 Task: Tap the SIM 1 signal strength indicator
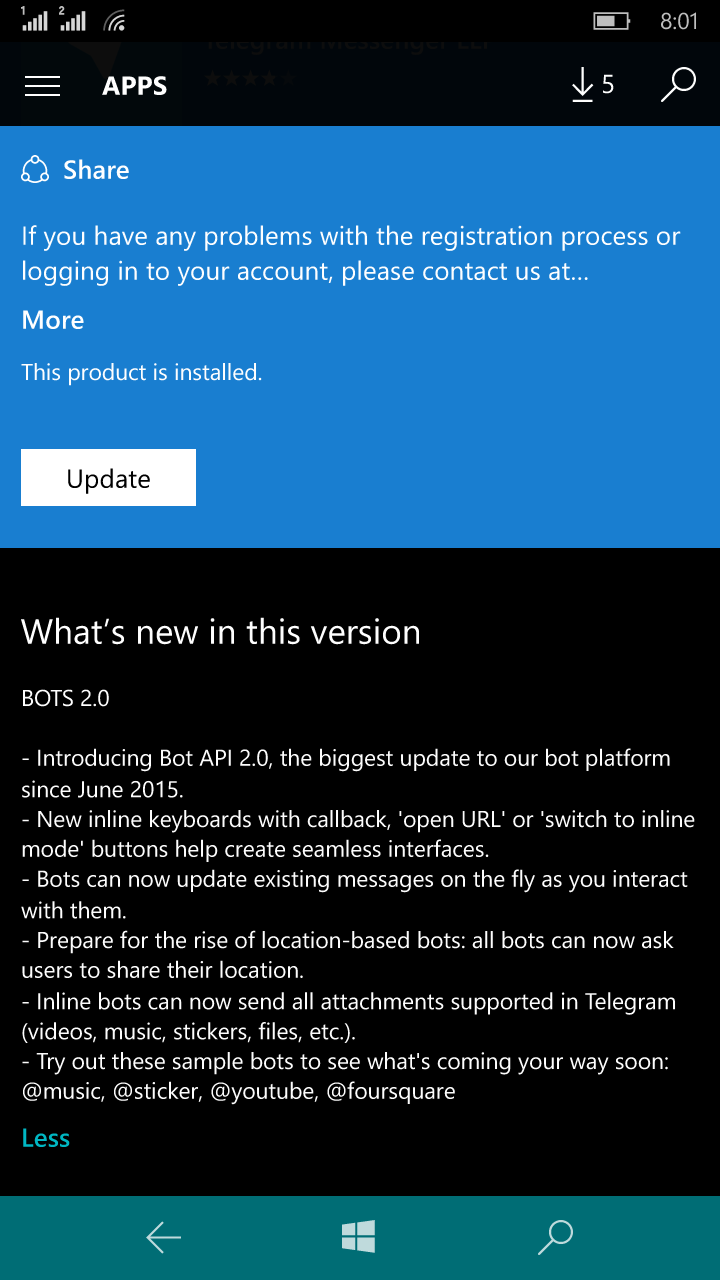[x=34, y=19]
